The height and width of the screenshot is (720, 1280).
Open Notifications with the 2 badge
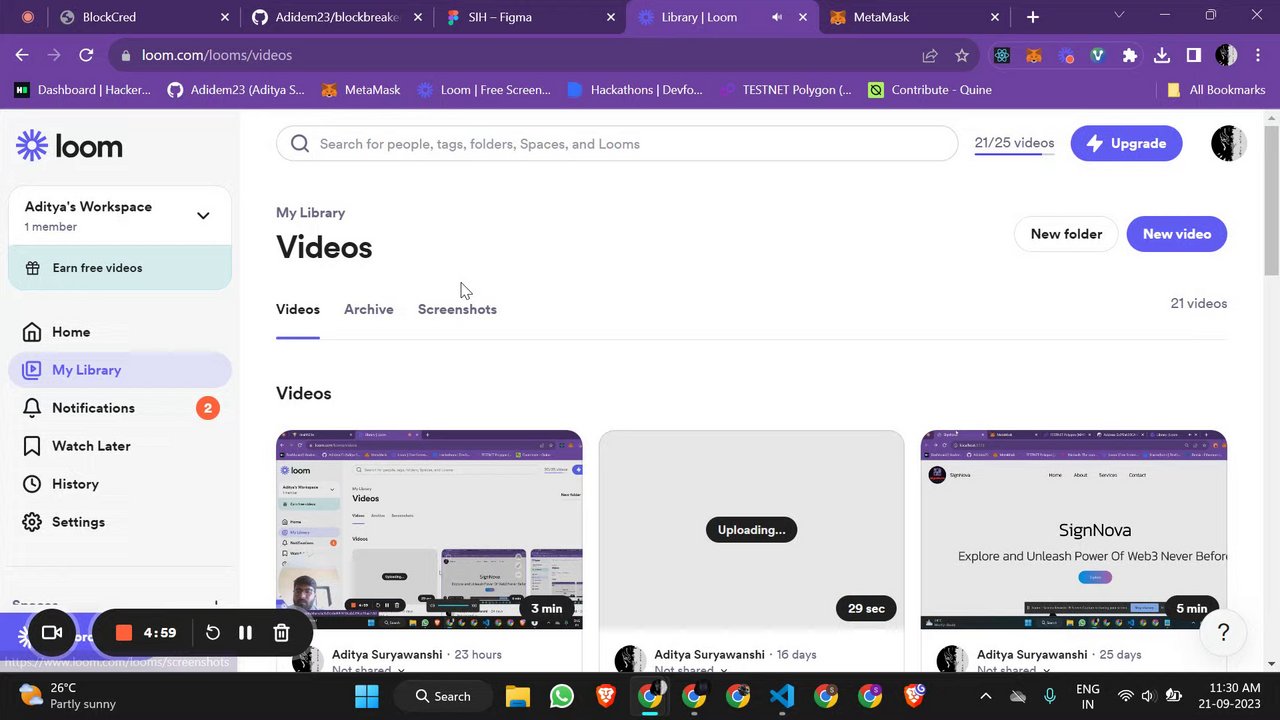click(120, 408)
